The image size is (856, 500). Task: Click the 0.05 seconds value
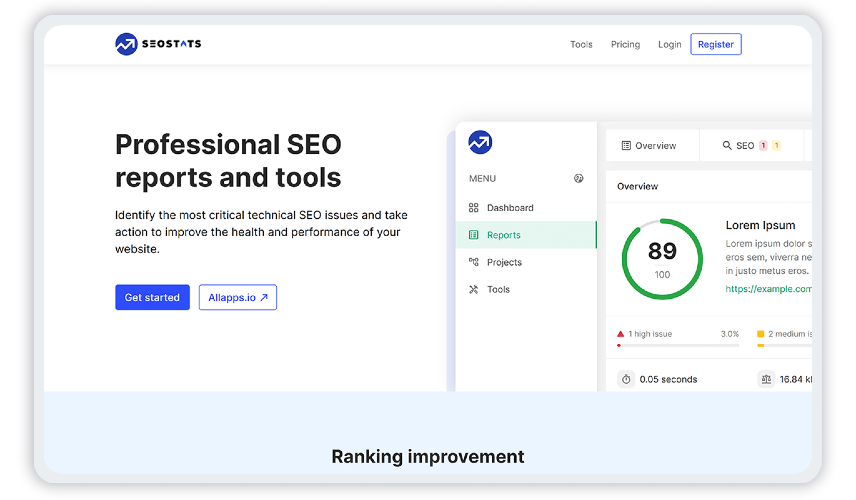pyautogui.click(x=668, y=379)
